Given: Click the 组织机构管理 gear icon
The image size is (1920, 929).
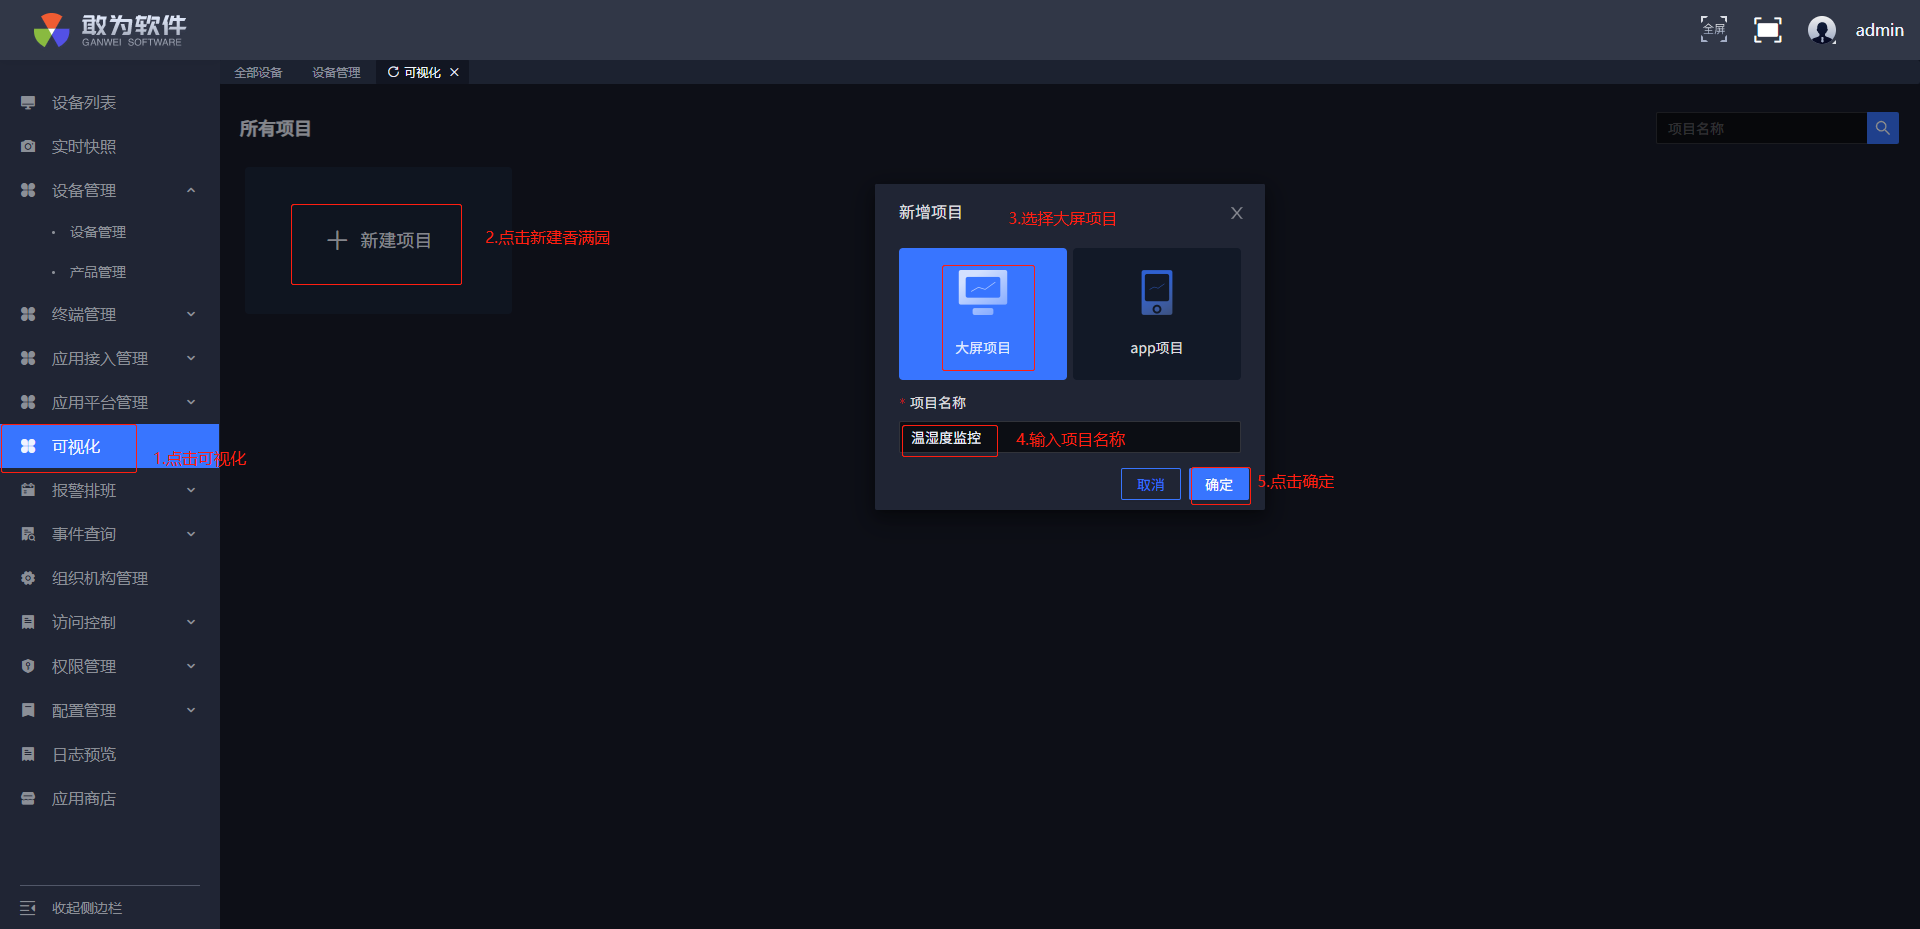Looking at the screenshot, I should [28, 579].
